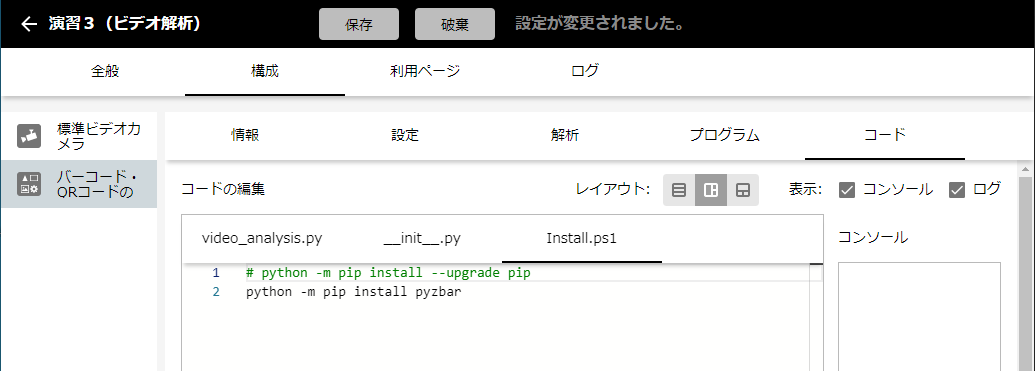Click the 設定が変更されました message

(599, 24)
